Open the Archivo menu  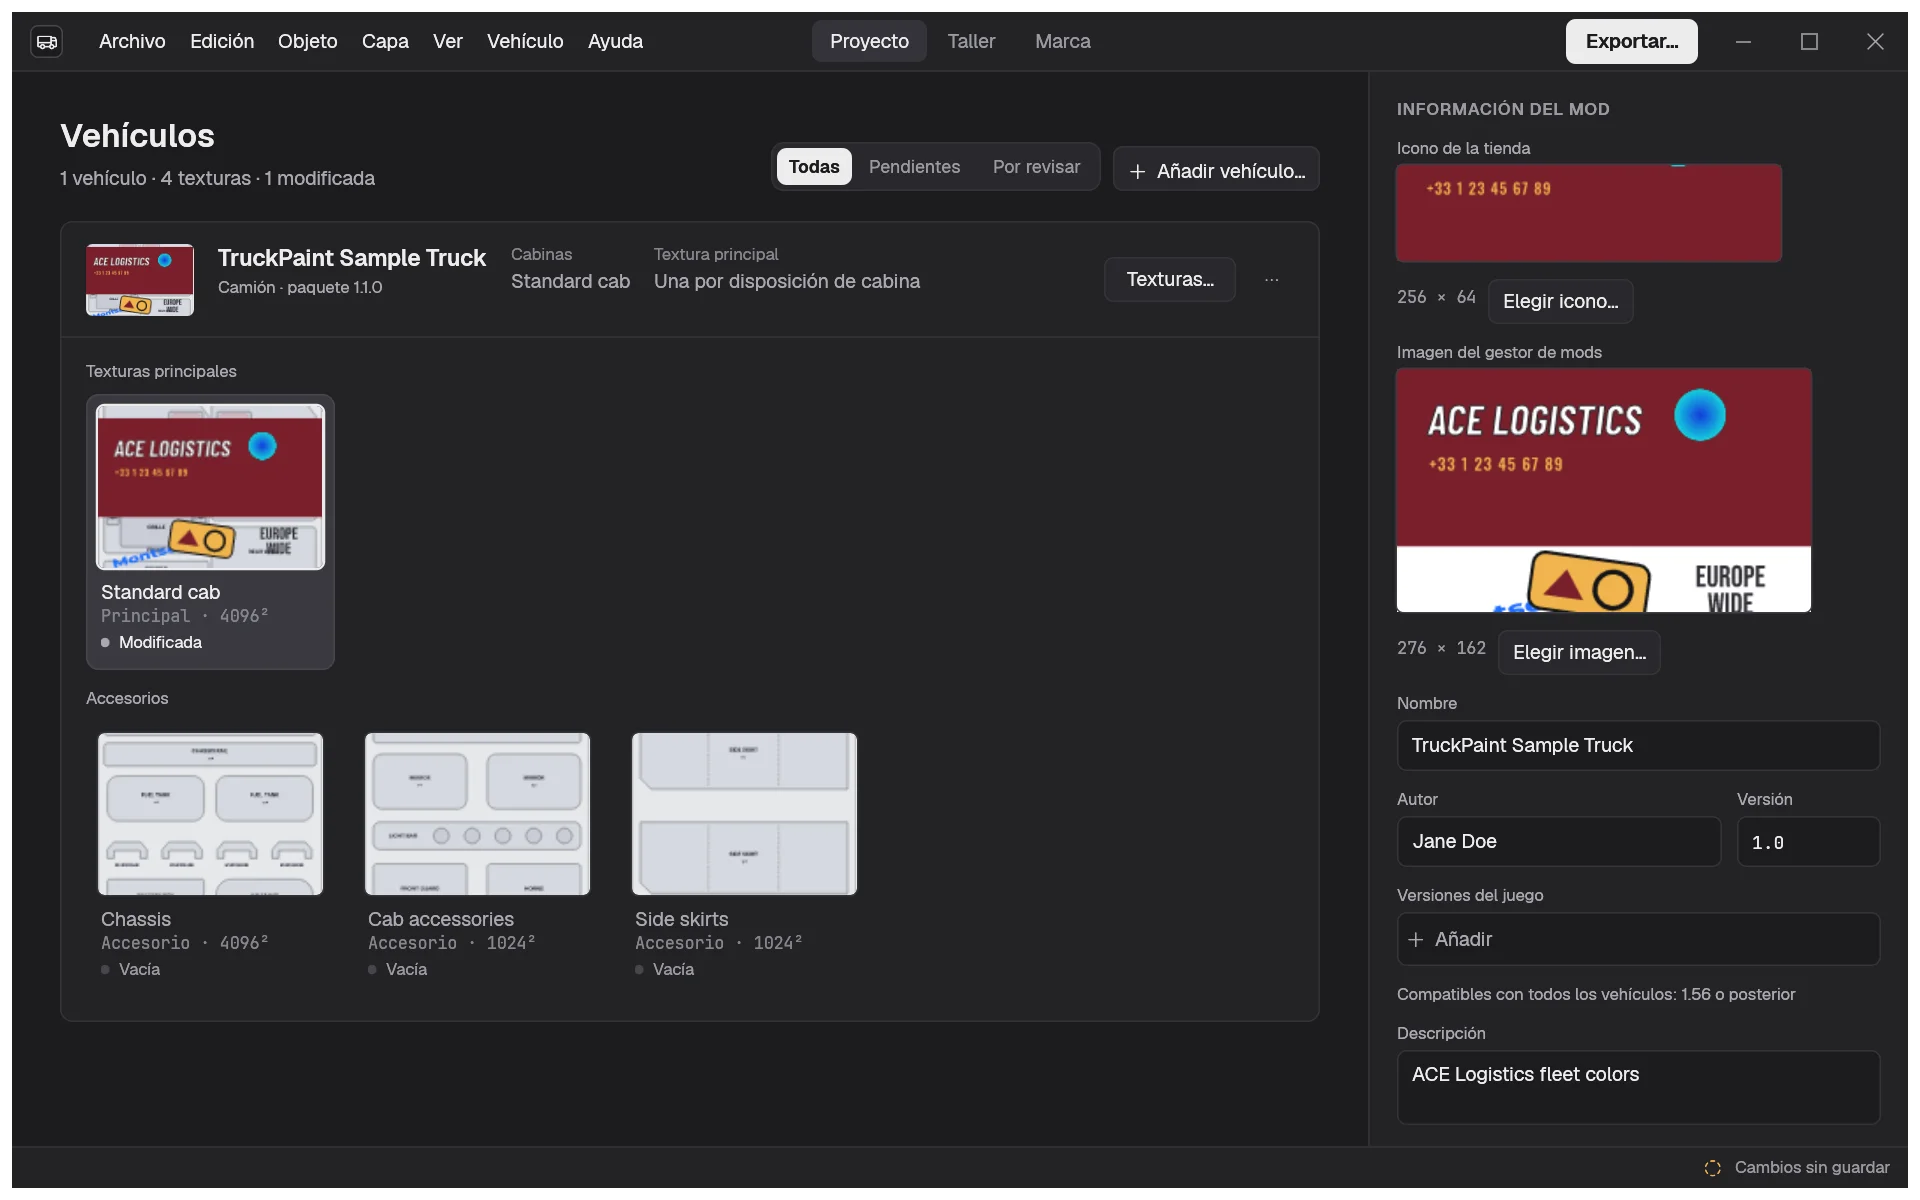(132, 42)
